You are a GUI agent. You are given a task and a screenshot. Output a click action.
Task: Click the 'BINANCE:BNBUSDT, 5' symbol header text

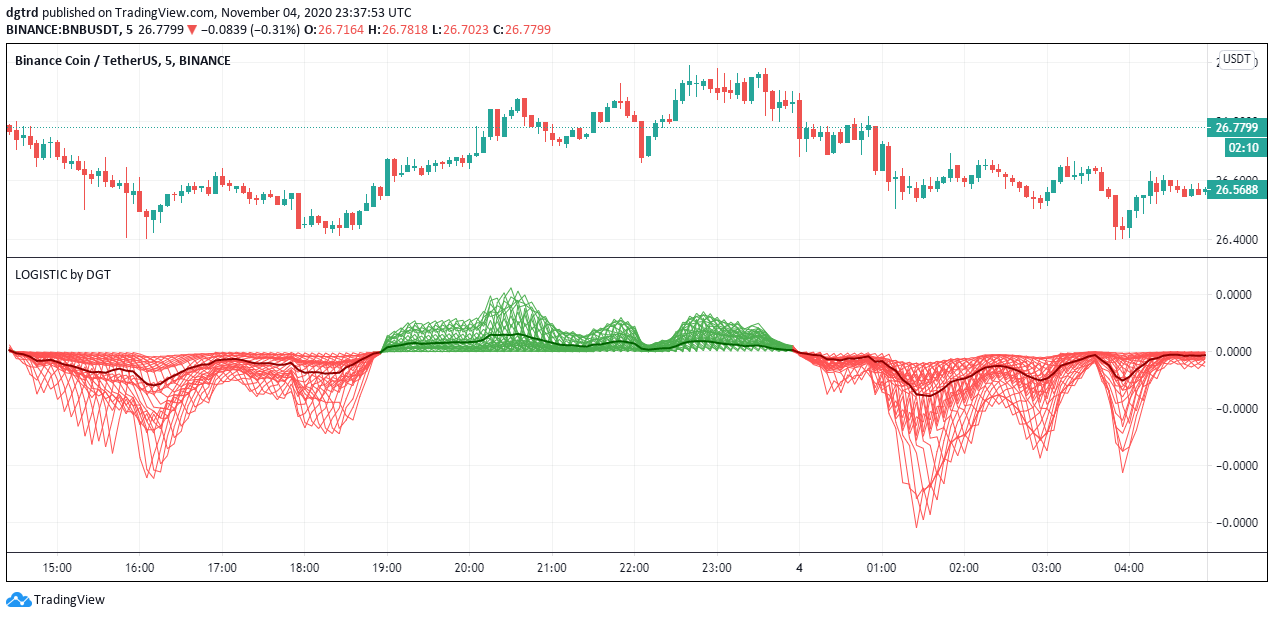(x=69, y=30)
